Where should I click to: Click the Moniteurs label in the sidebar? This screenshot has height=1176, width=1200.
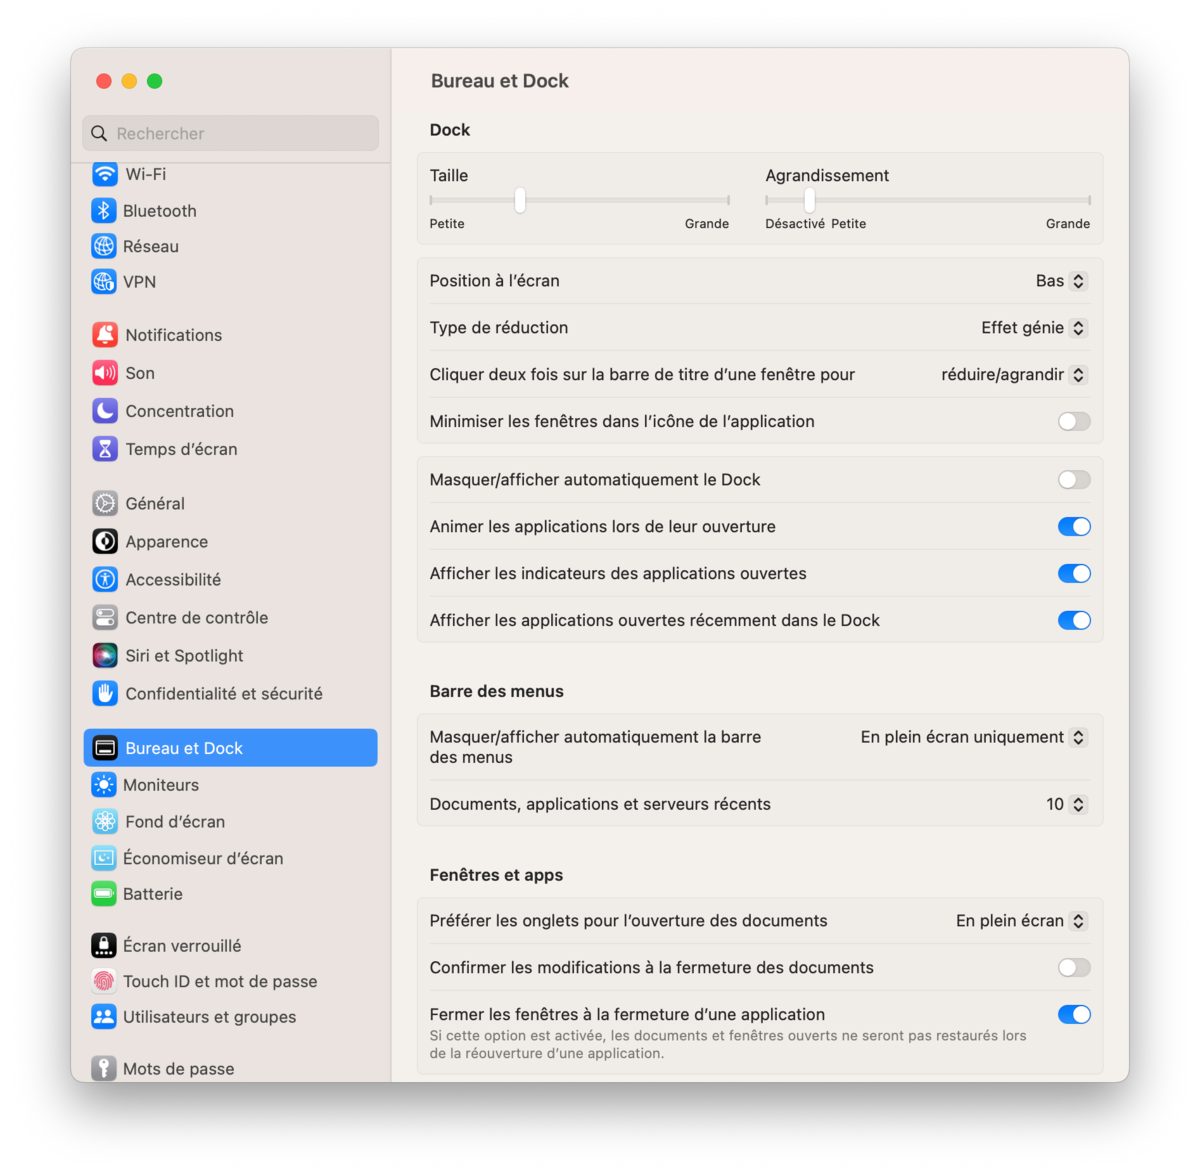tap(161, 785)
